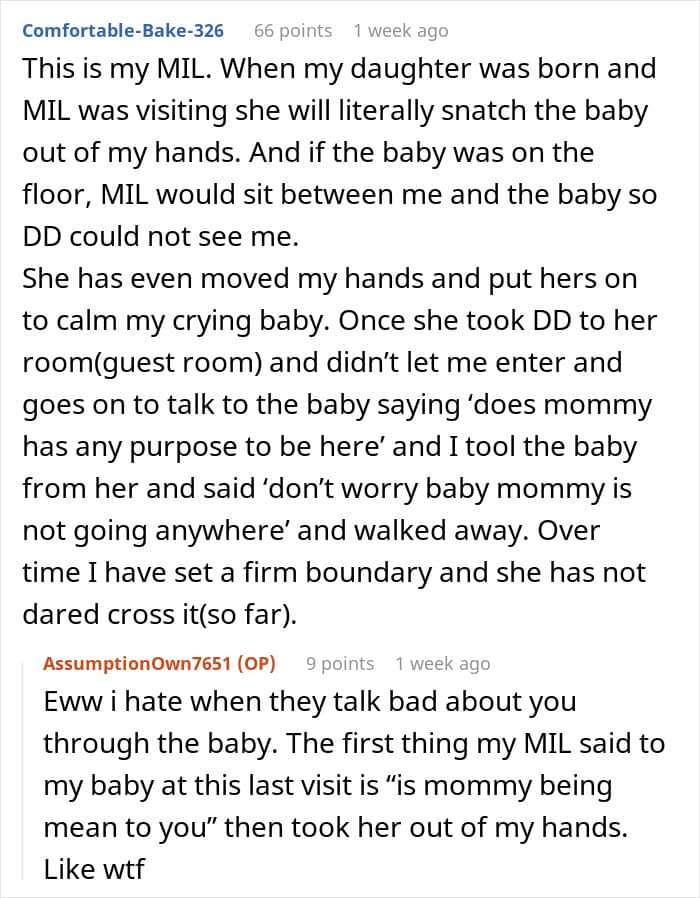Viewport: 700px width, 898px height.
Task: Click the 'Like wtf' line
Action: [x=94, y=869]
